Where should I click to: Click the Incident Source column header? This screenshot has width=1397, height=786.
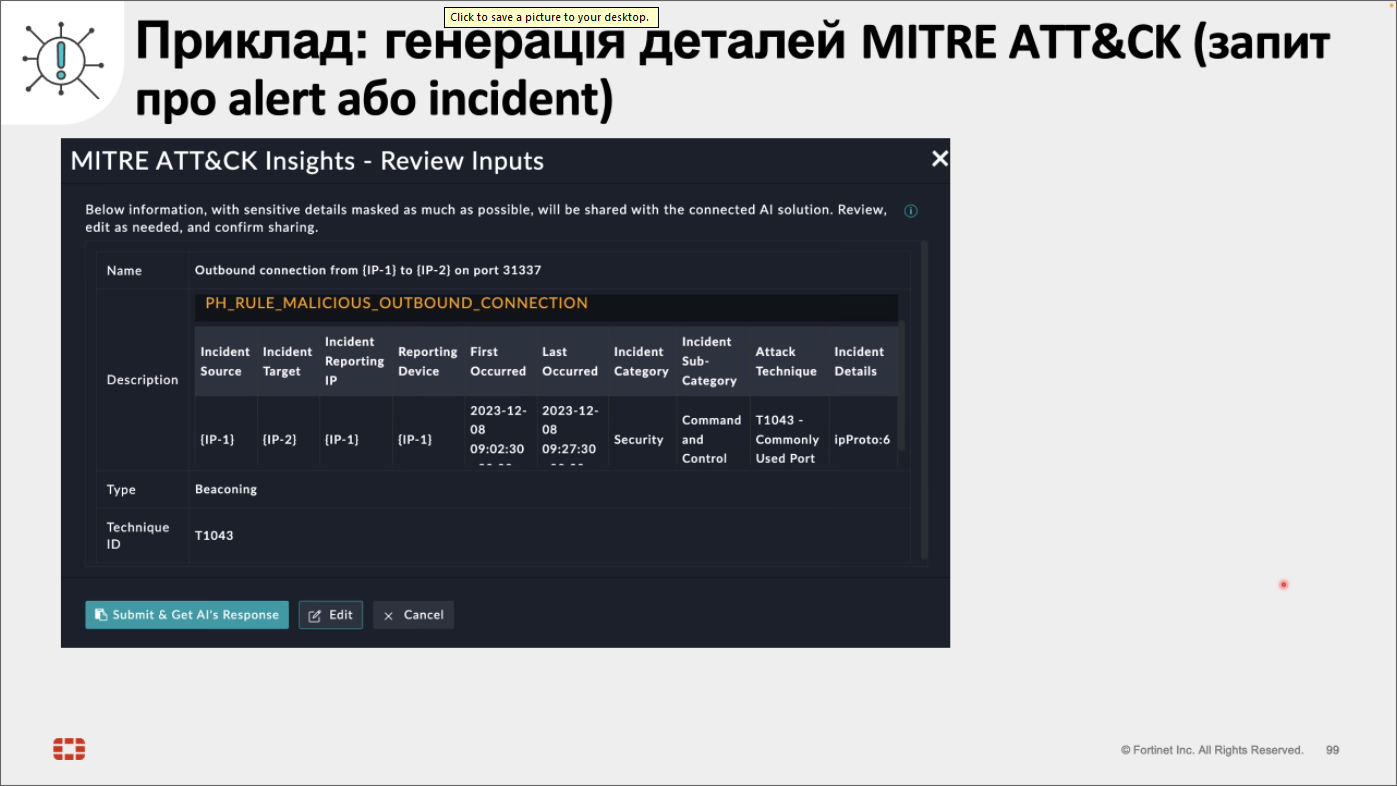point(224,361)
